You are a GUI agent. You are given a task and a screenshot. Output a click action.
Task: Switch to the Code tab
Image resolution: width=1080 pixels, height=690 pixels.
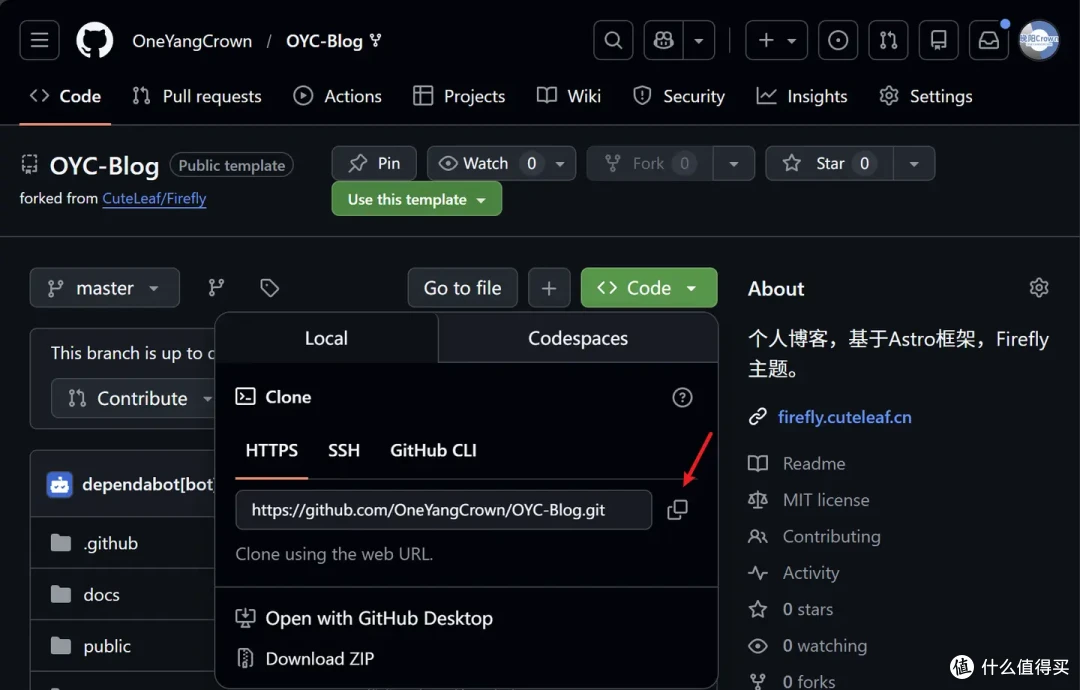[x=65, y=96]
